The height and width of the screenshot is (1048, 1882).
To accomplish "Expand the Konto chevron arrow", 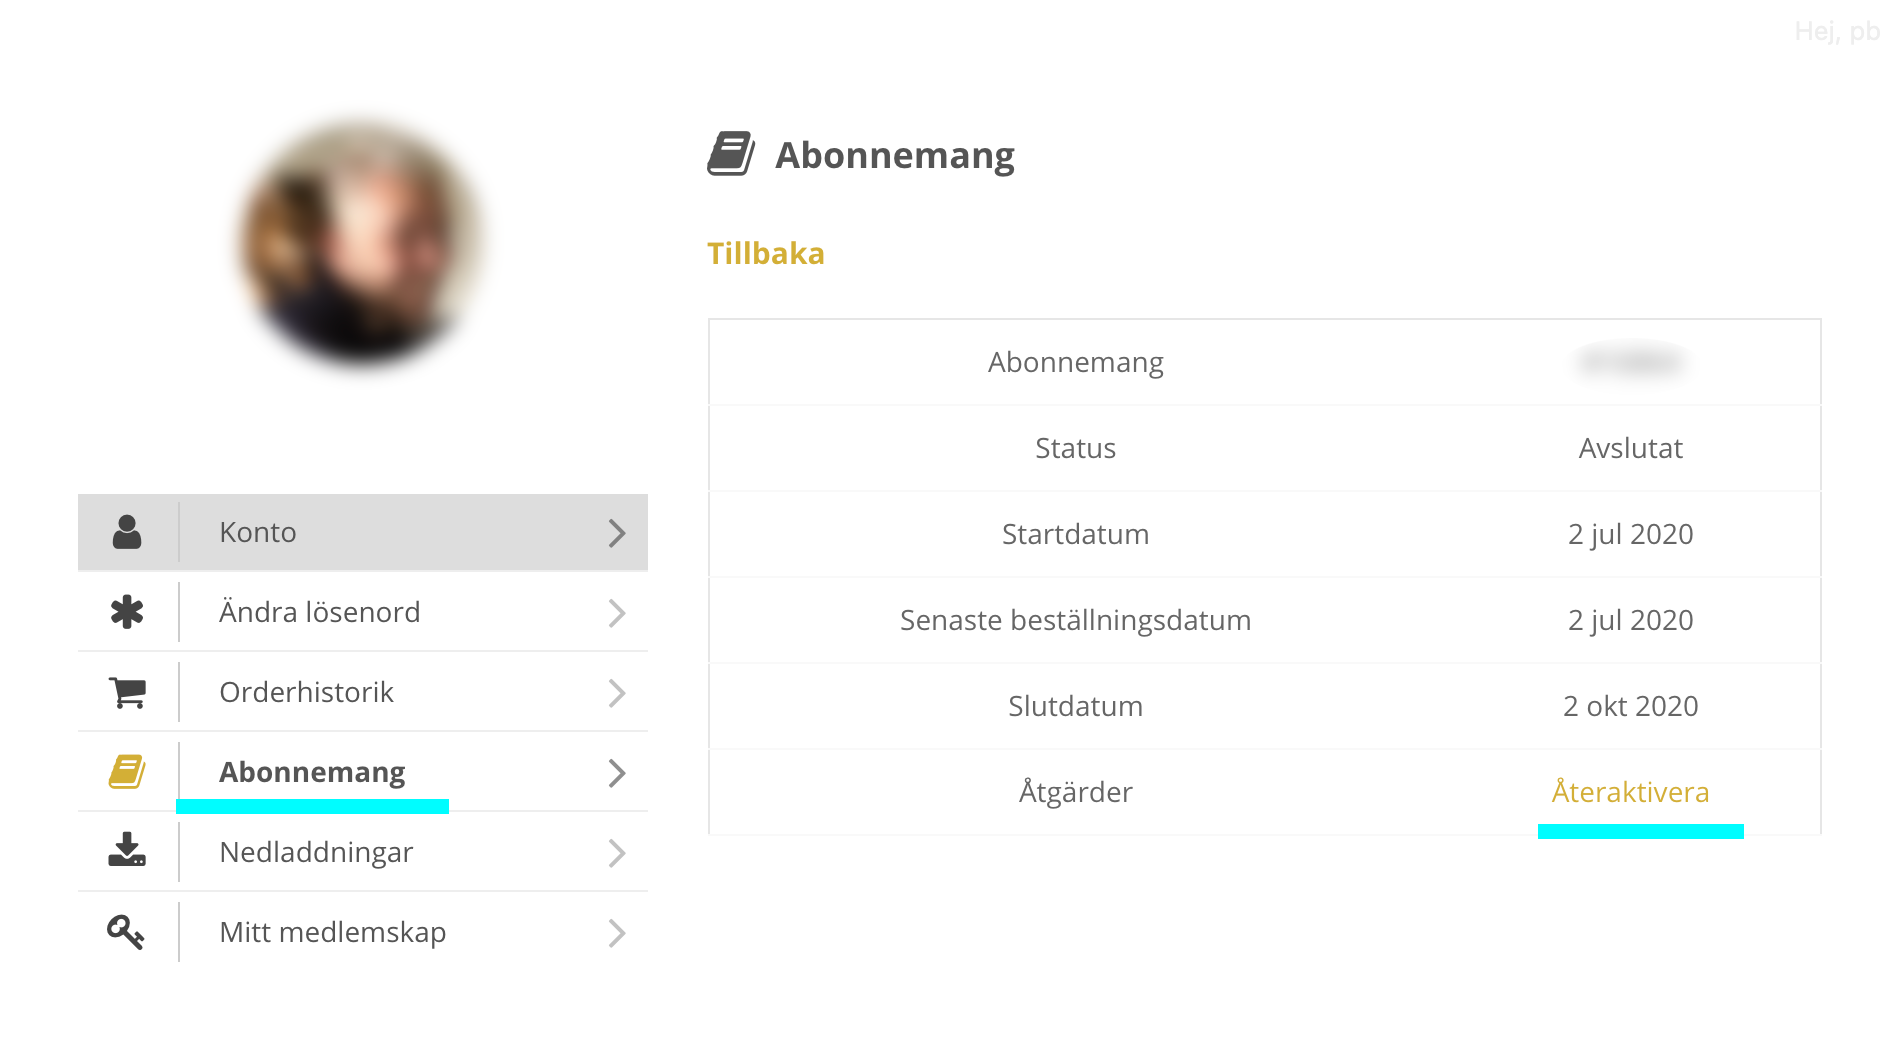I will click(x=617, y=533).
